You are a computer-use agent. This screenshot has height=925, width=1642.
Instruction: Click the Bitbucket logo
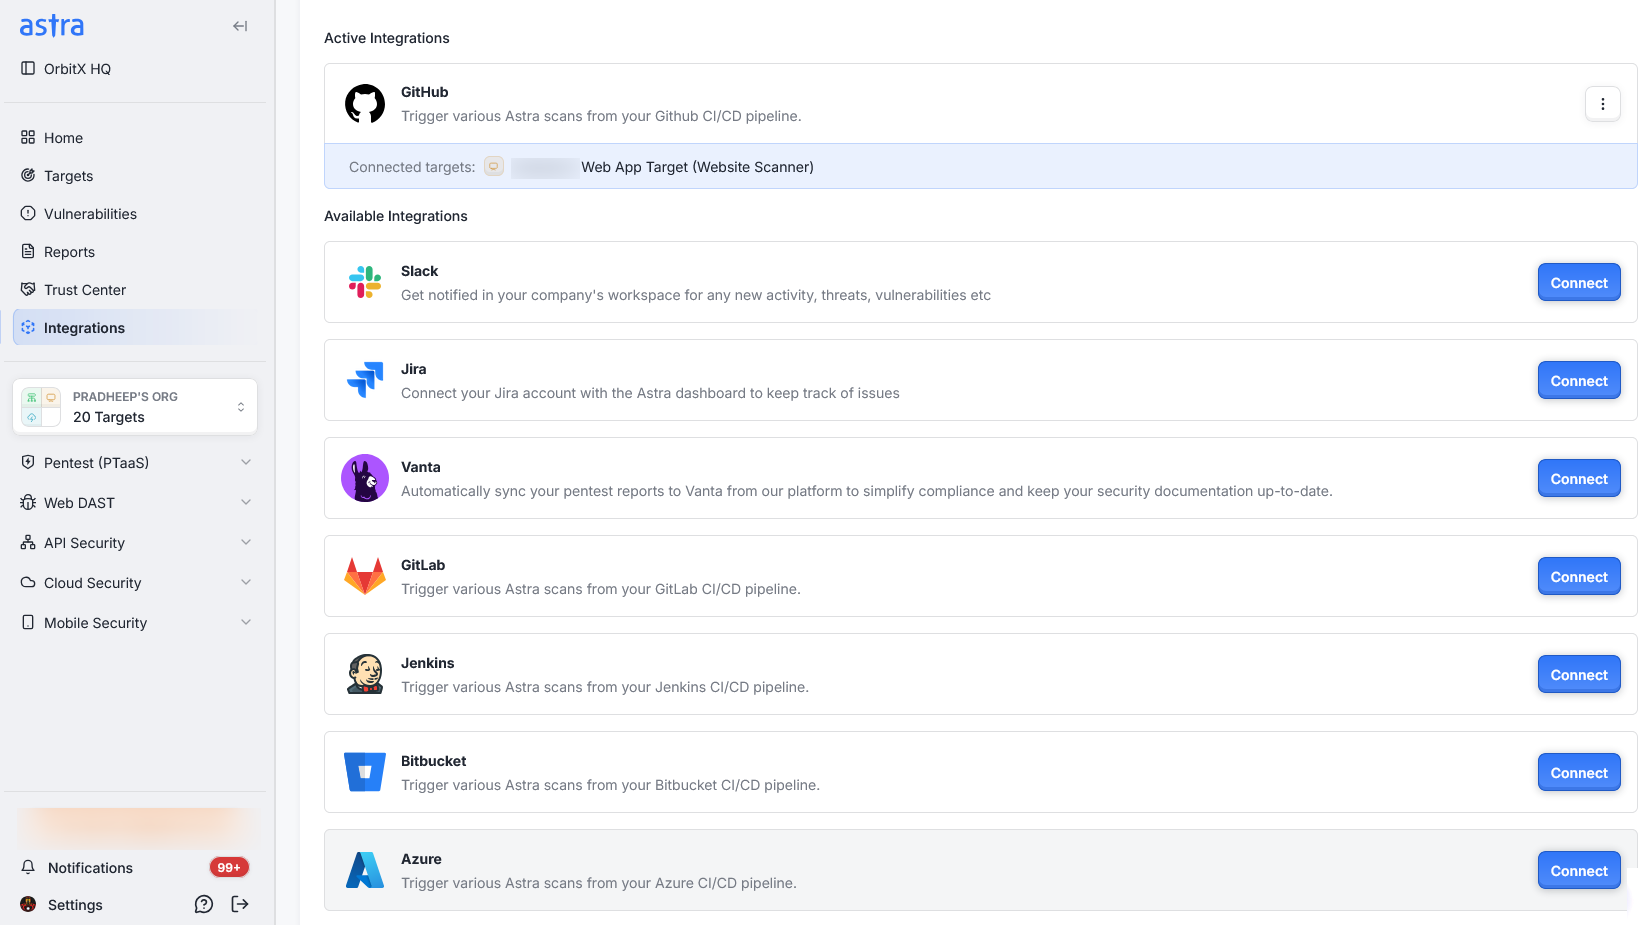[x=365, y=772]
